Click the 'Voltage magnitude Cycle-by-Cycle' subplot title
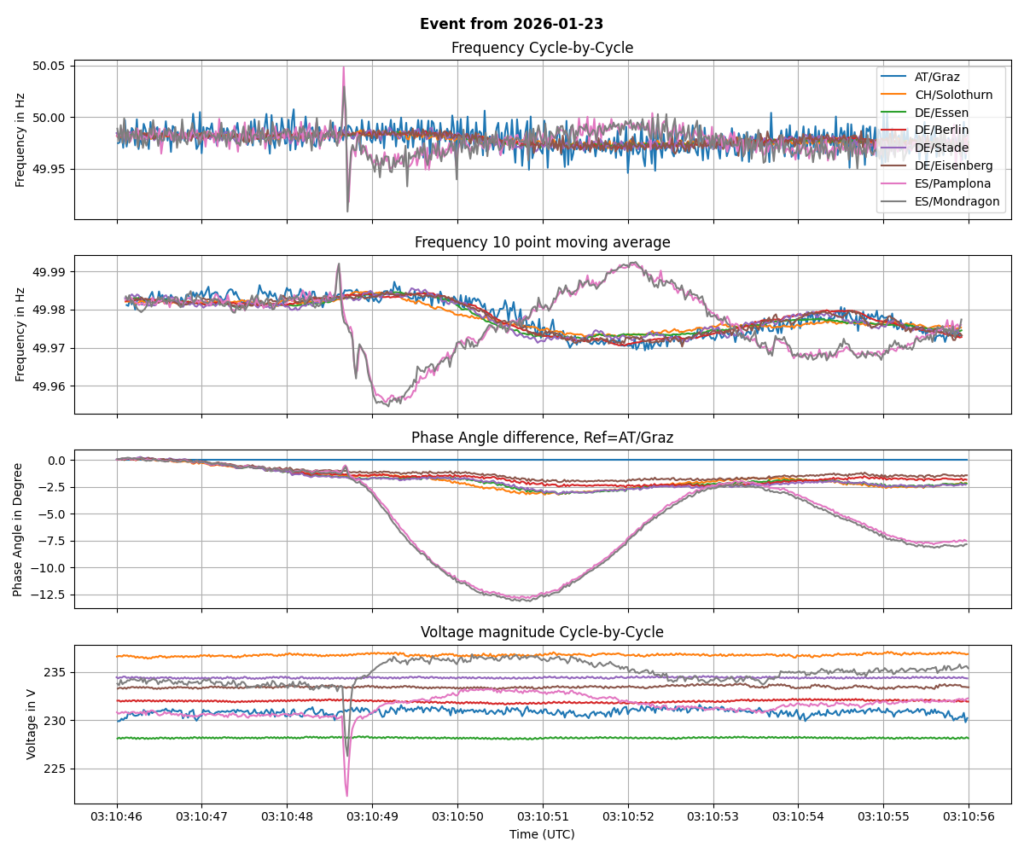Viewport: 1024px width, 853px height. 542,631
